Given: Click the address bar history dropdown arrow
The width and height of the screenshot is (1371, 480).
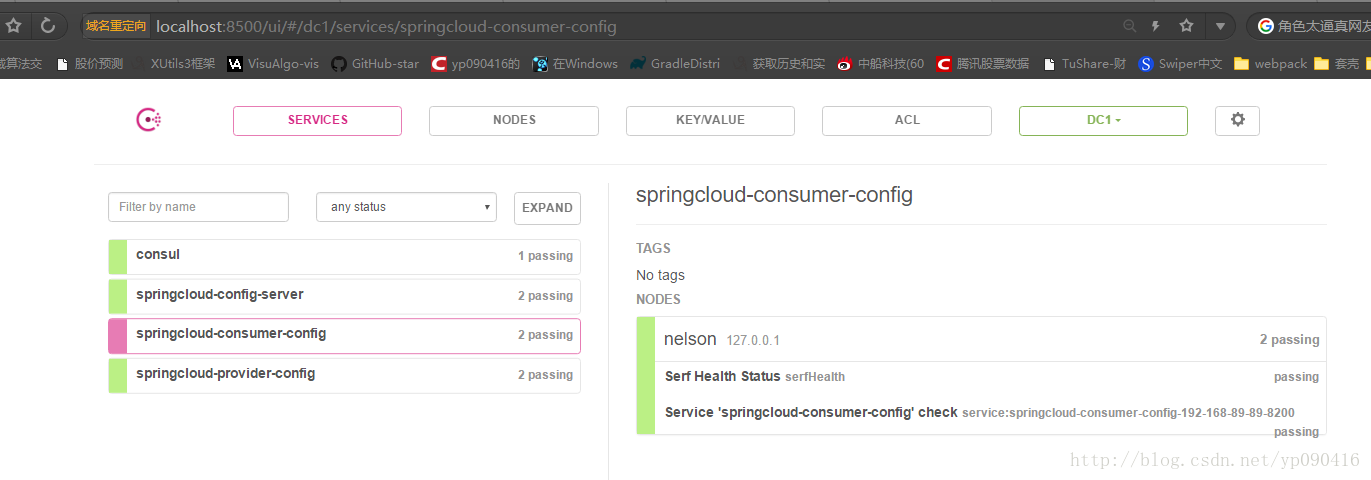Looking at the screenshot, I should point(1220,26).
